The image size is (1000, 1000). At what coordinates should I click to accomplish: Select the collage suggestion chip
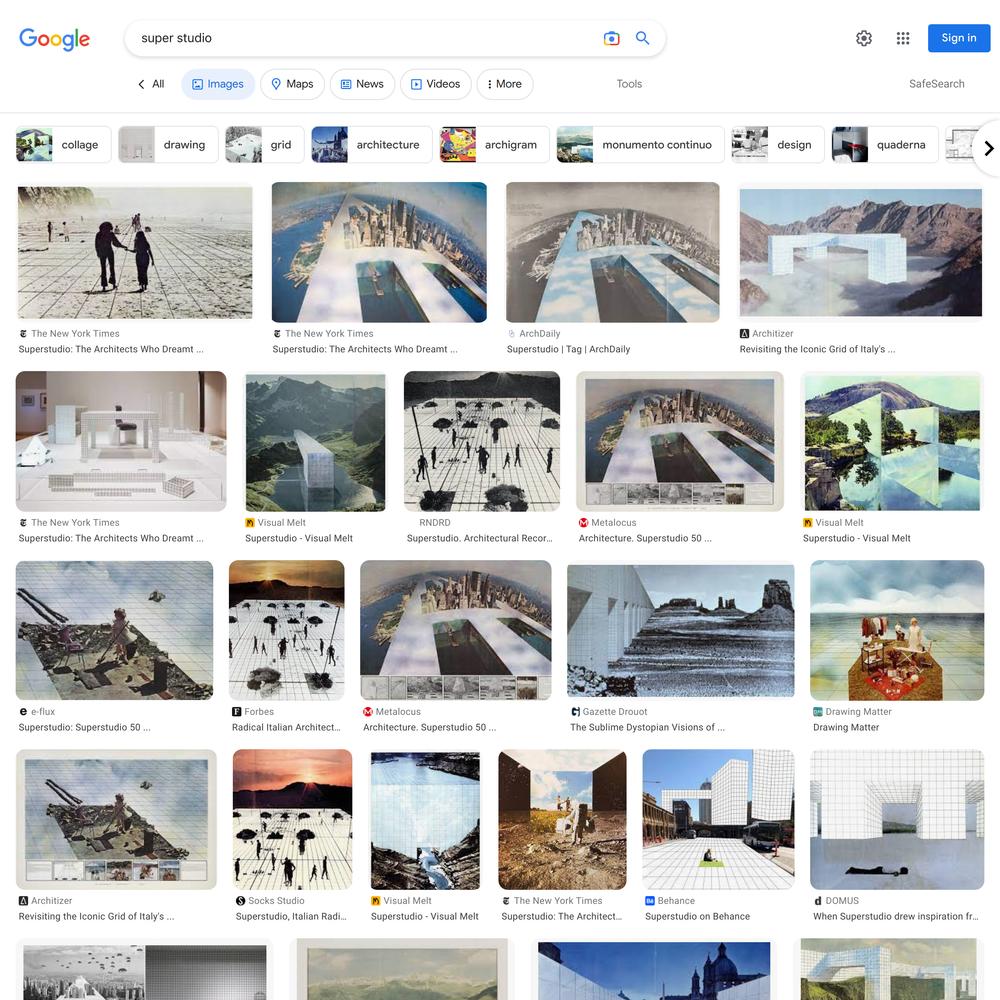click(x=64, y=145)
